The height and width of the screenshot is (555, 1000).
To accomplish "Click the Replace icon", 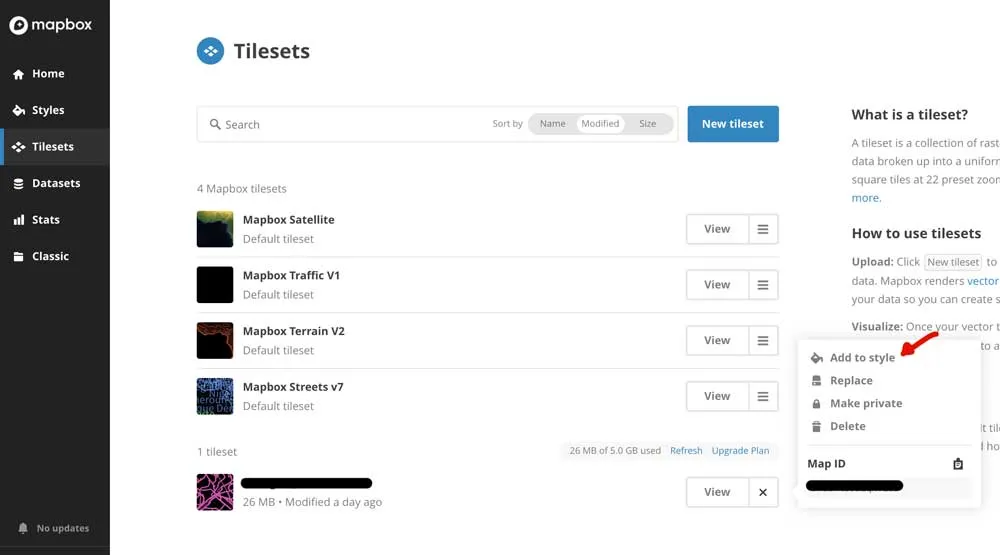I will [x=816, y=381].
